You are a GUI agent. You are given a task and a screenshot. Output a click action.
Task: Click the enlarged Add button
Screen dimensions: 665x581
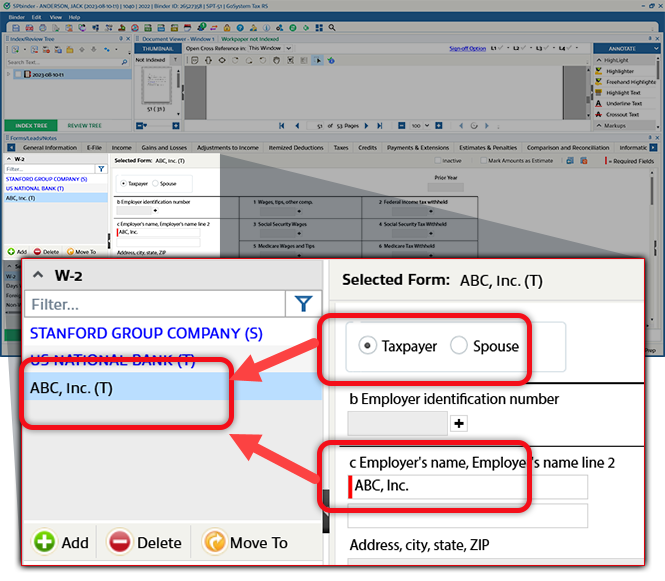pos(61,542)
